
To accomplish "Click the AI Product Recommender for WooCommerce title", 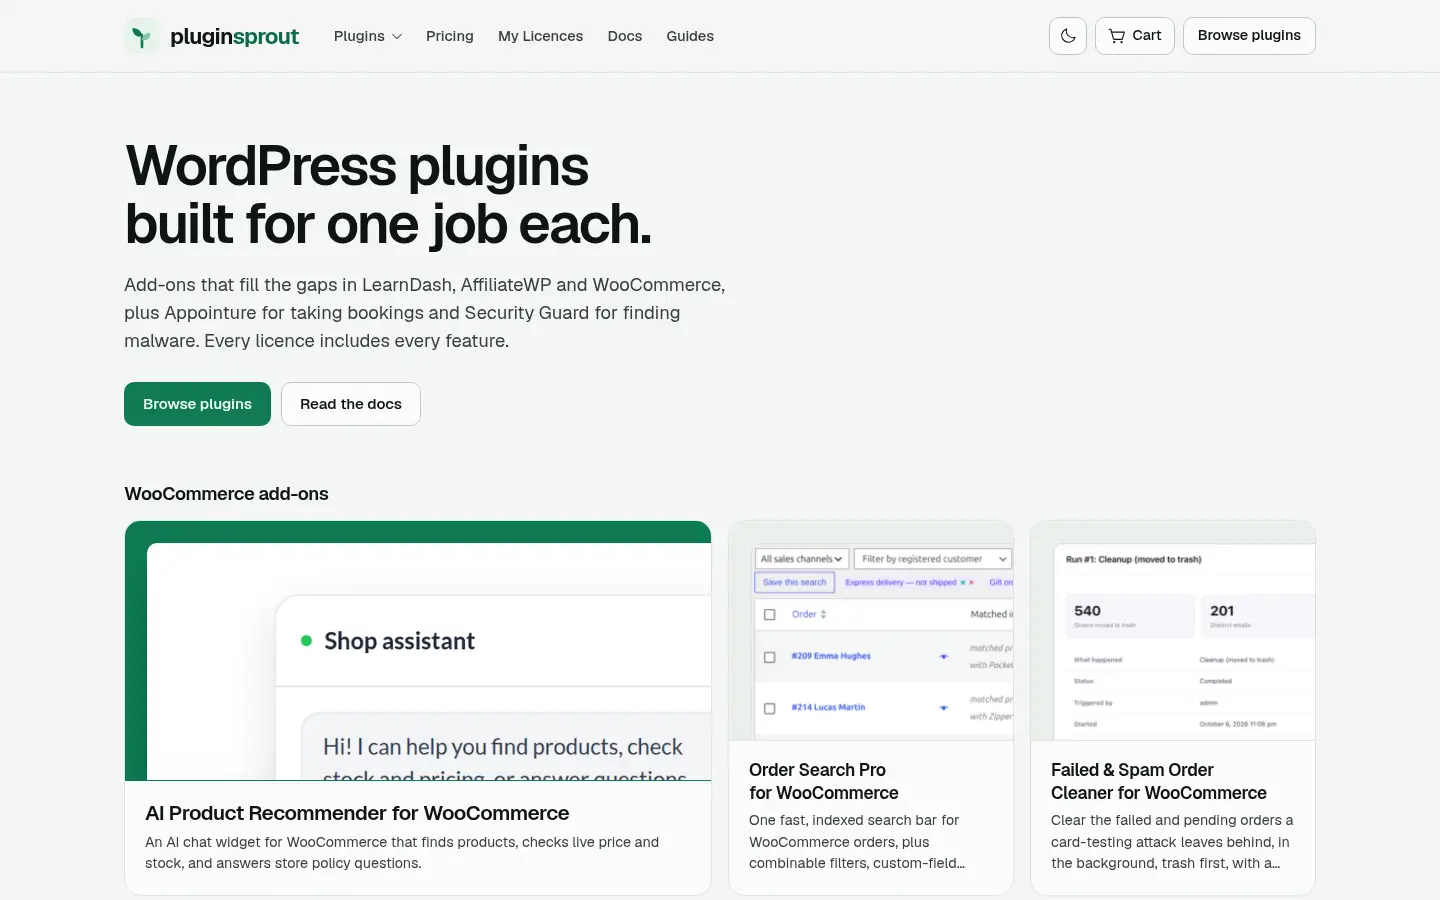I will [x=357, y=813].
